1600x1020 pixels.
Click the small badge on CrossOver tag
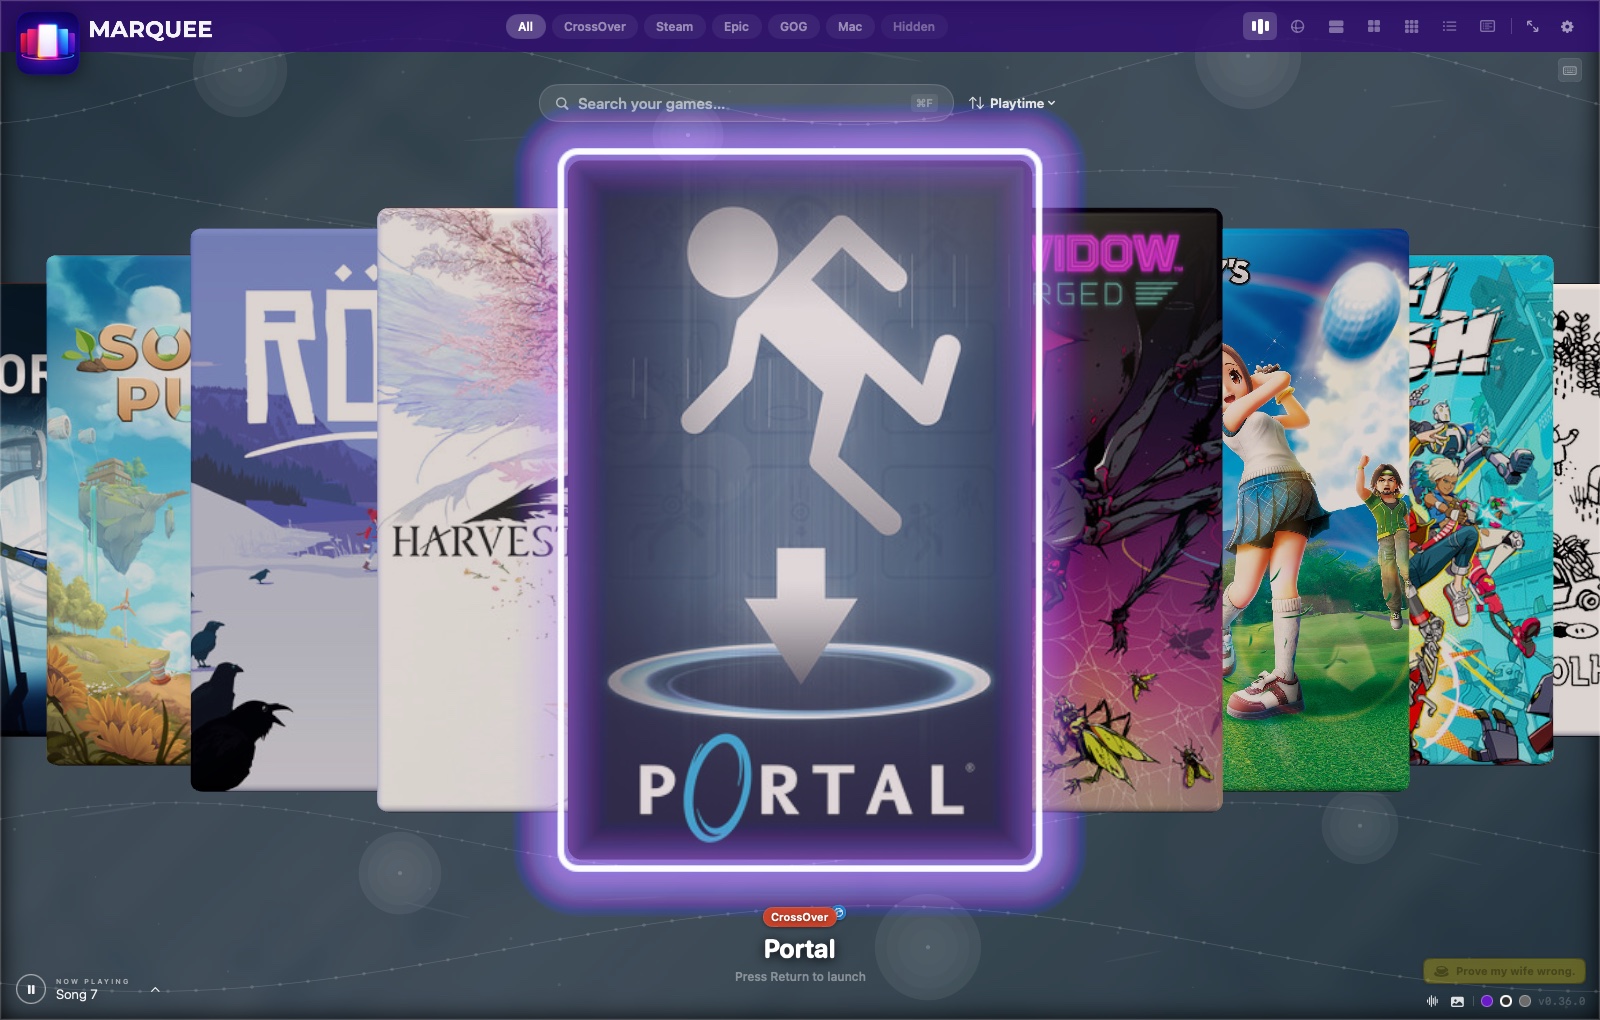click(839, 912)
